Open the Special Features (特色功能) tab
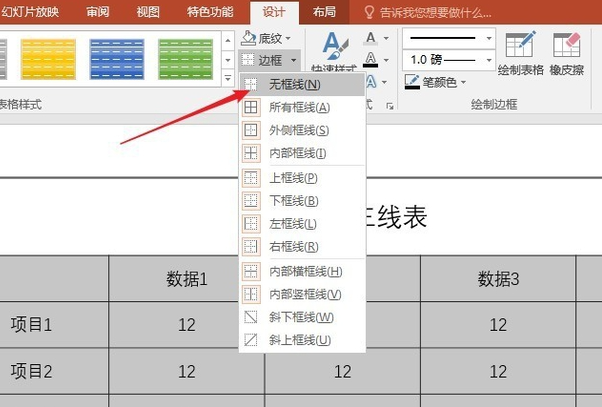This screenshot has width=602, height=407. click(210, 12)
